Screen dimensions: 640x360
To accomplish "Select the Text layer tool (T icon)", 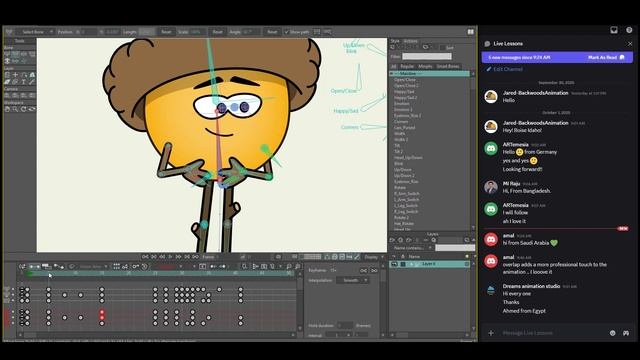I will point(24,82).
